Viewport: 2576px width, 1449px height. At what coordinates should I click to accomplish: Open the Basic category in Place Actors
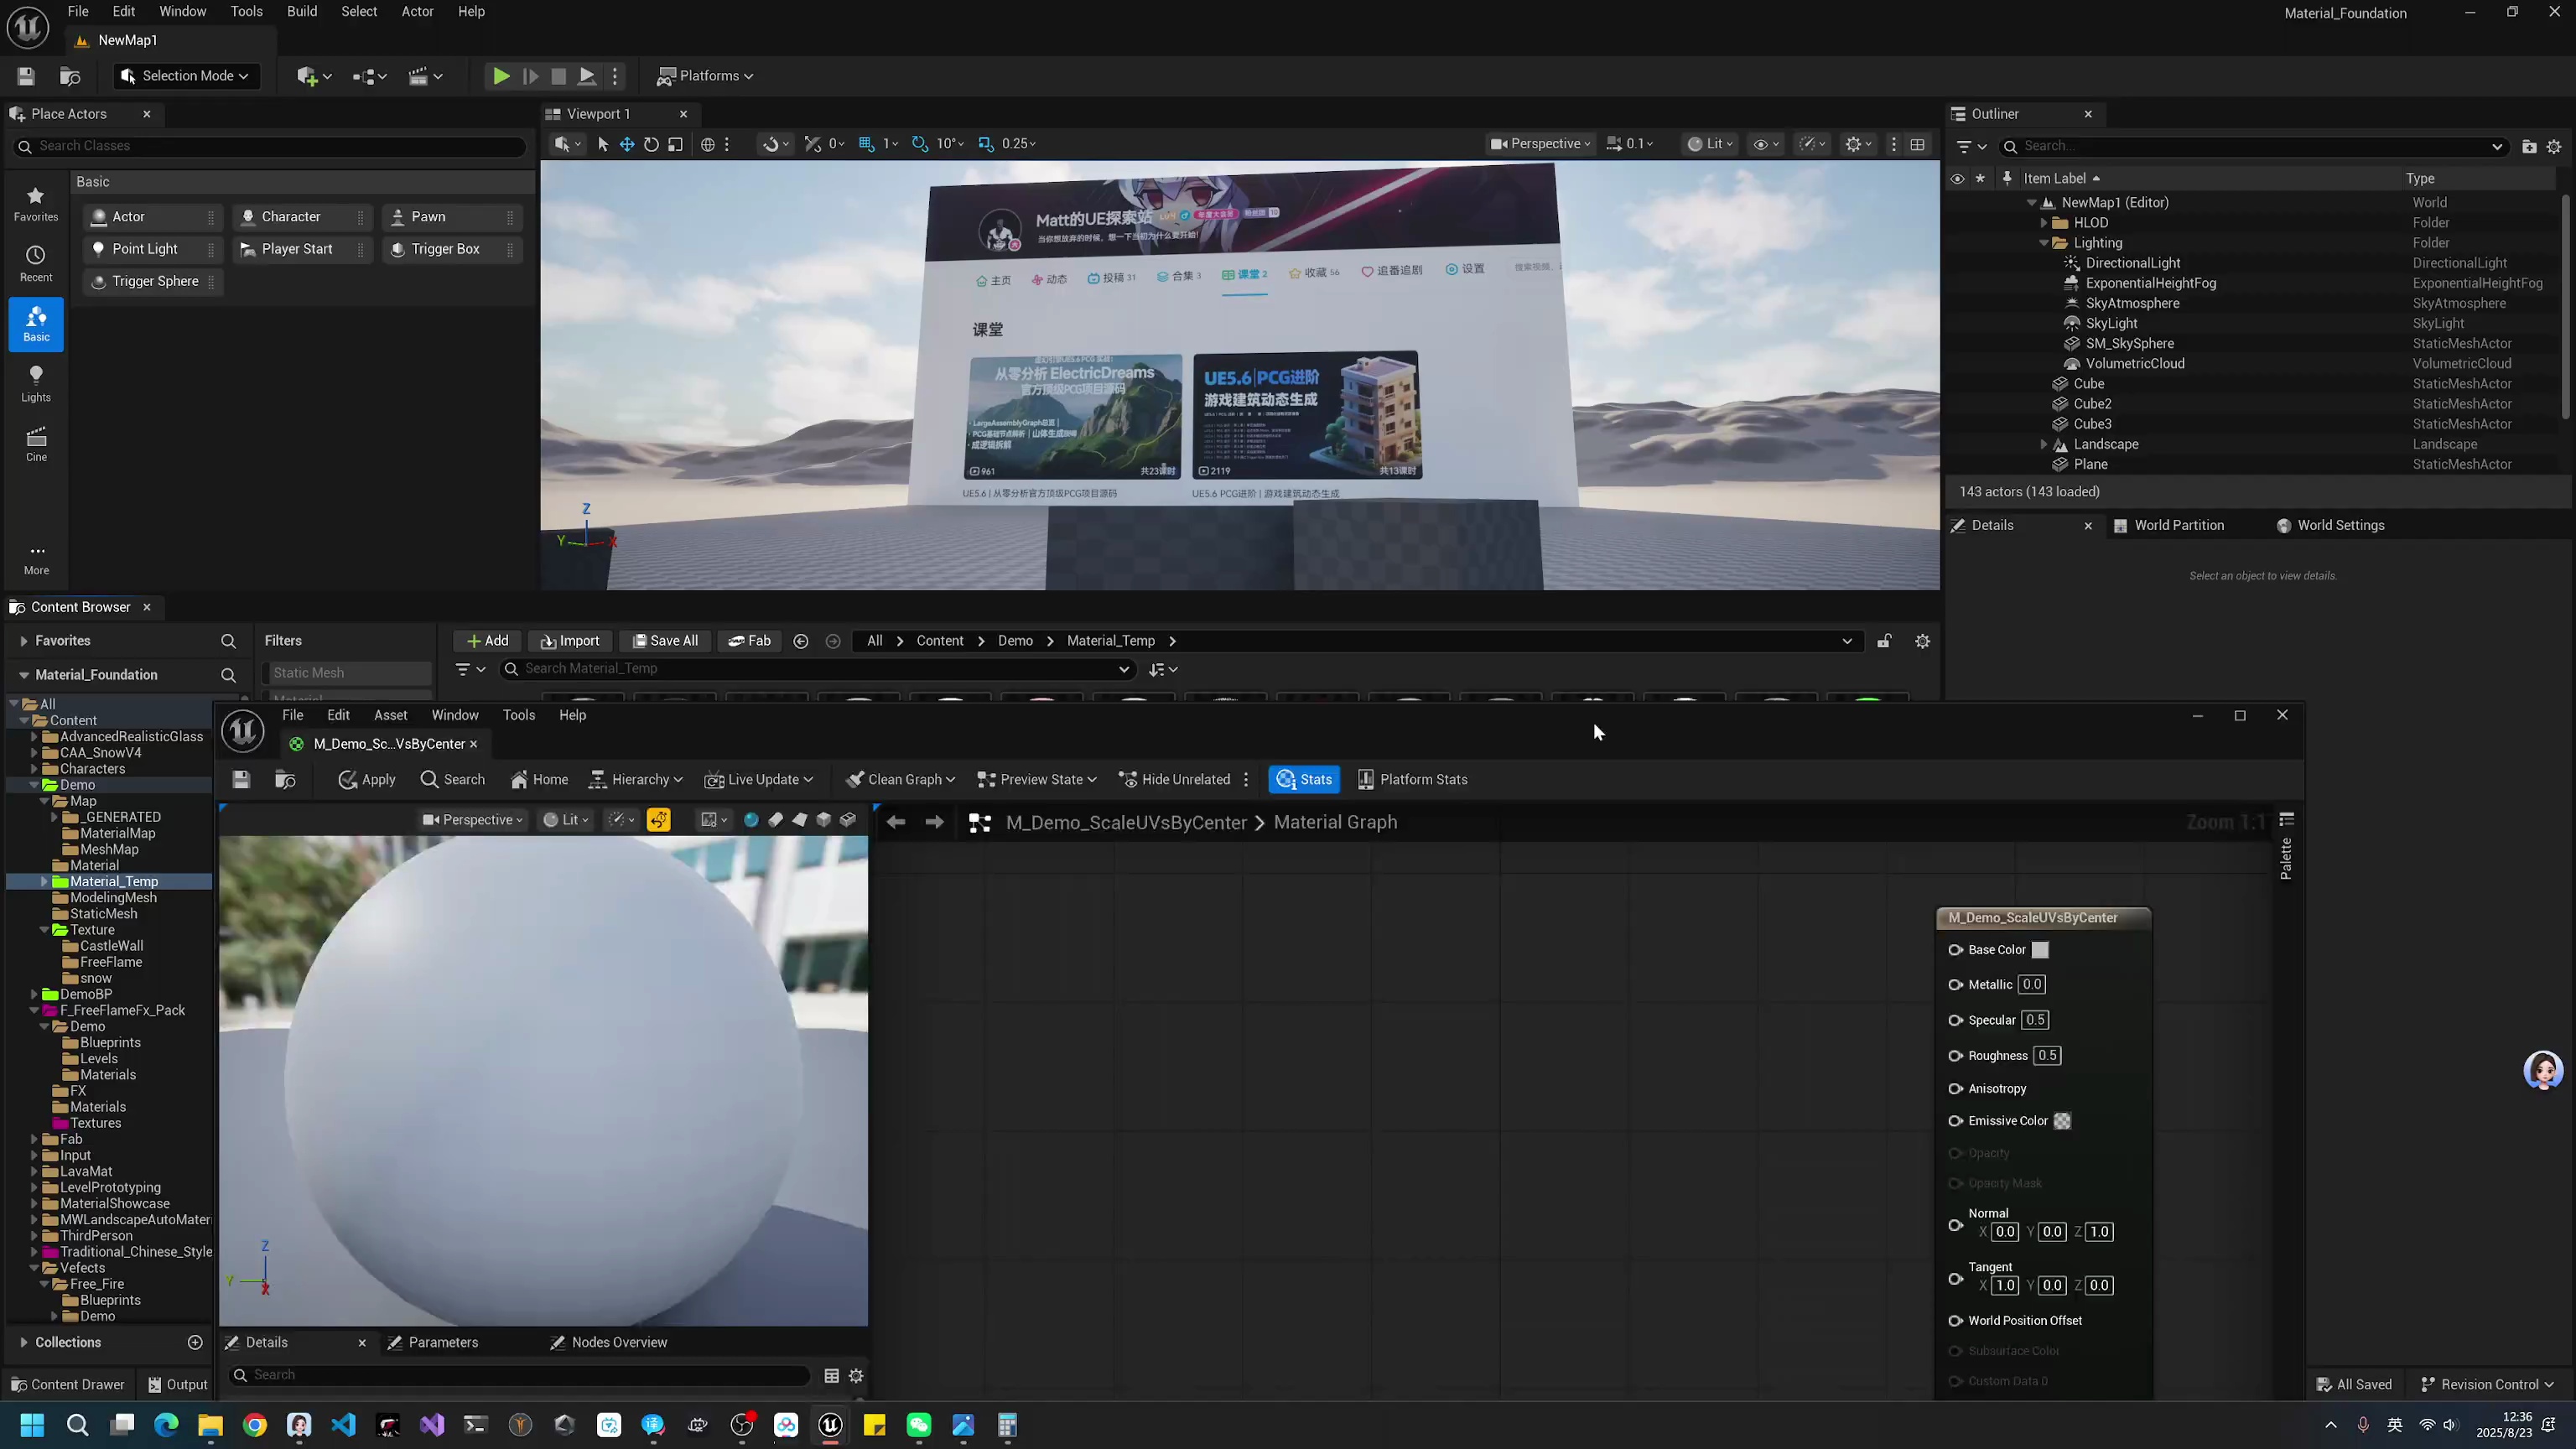(x=36, y=324)
